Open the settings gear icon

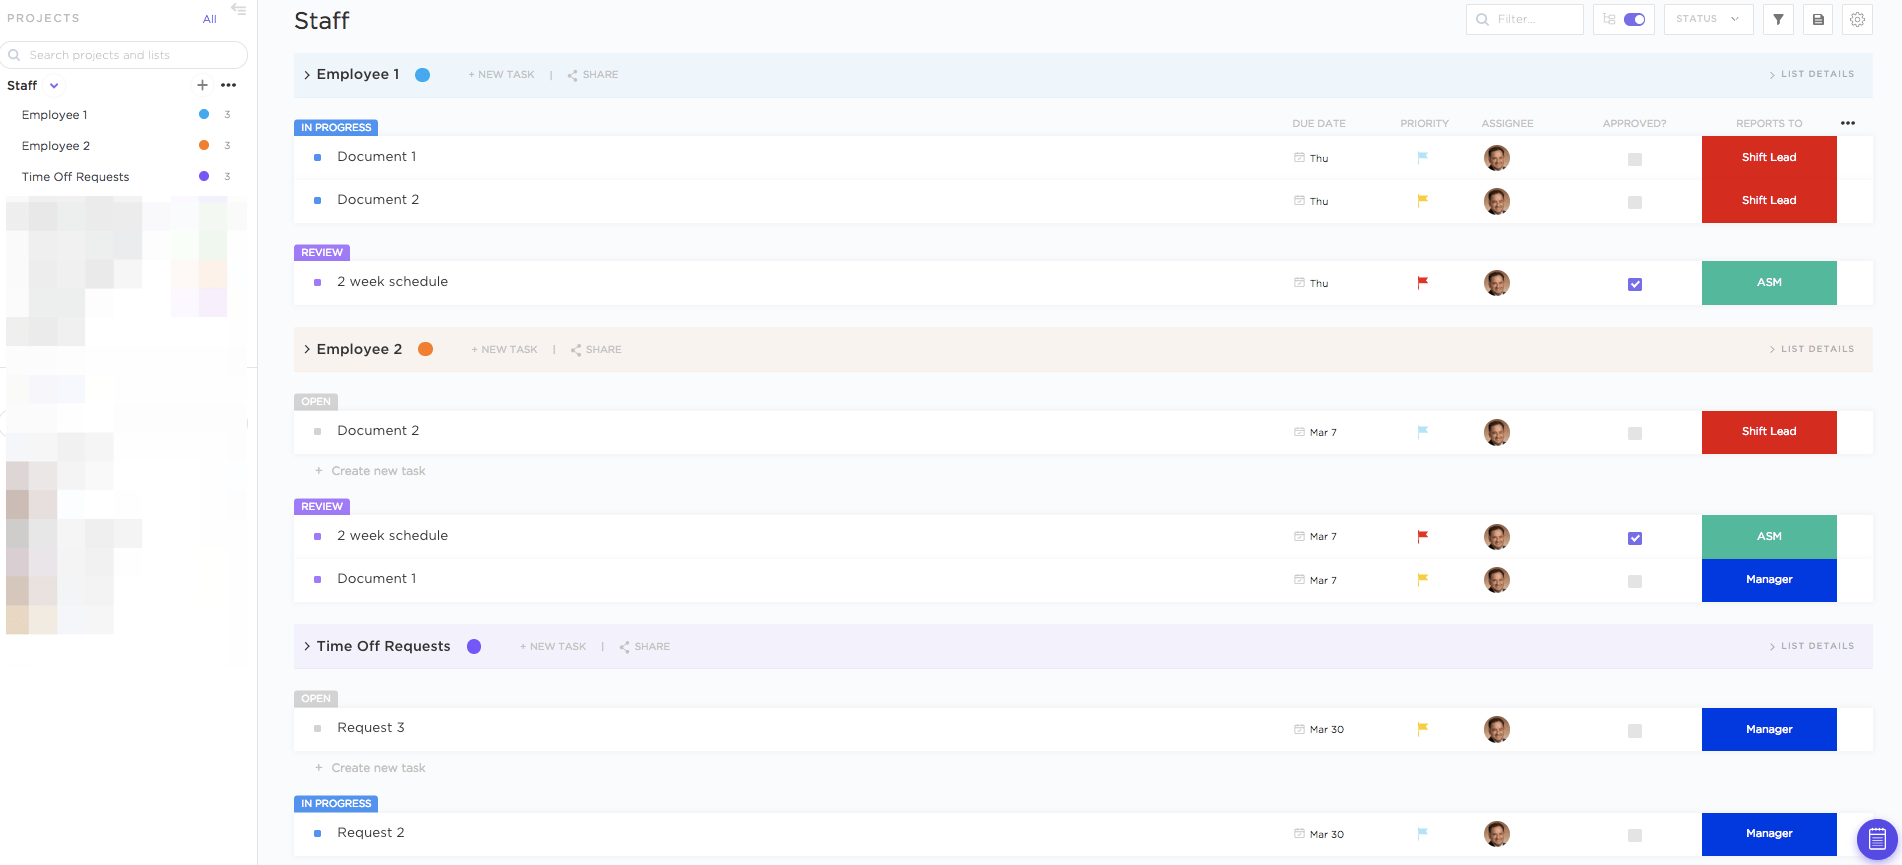[x=1857, y=19]
